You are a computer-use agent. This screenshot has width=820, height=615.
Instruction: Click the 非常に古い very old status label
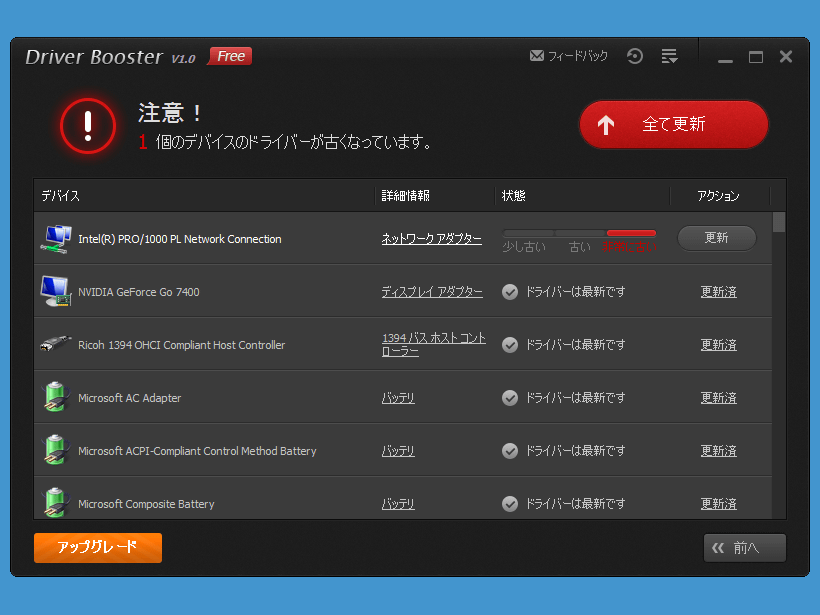point(630,247)
